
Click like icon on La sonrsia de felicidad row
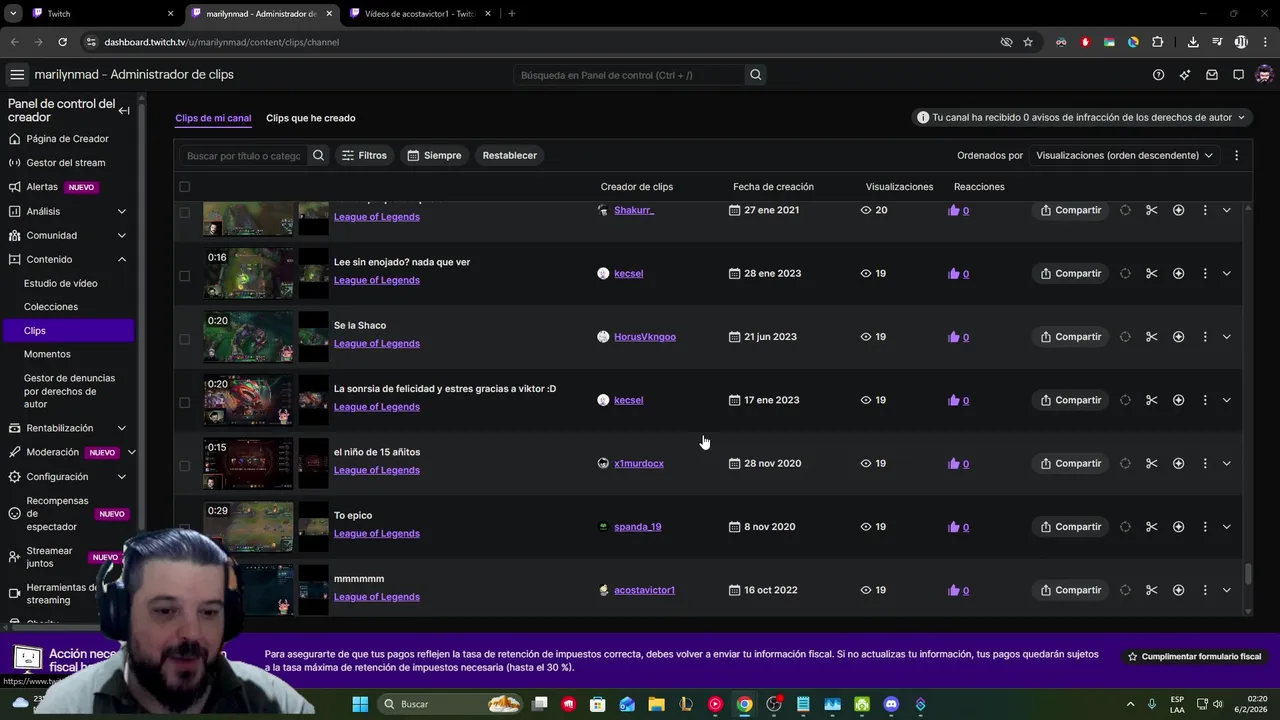click(x=954, y=400)
